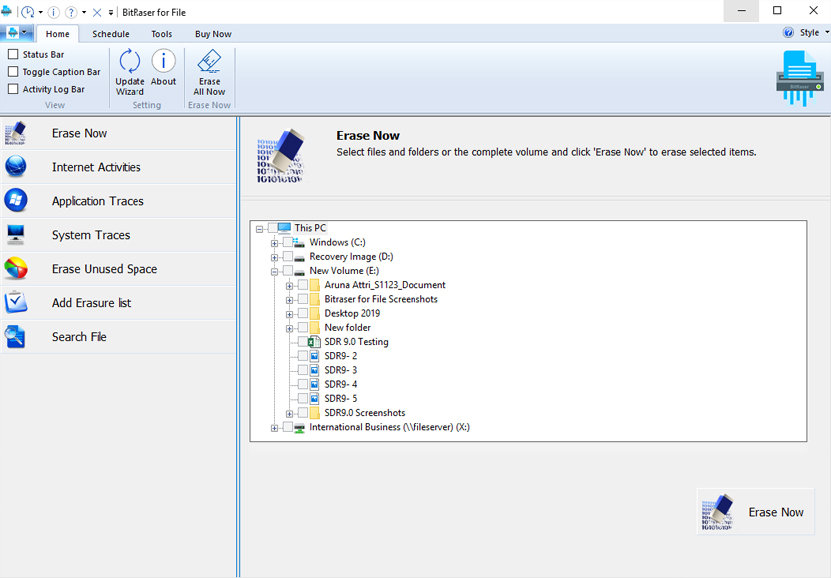831x578 pixels.
Task: Expand the SDR9.0 Screenshots folder node
Action: tap(289, 414)
